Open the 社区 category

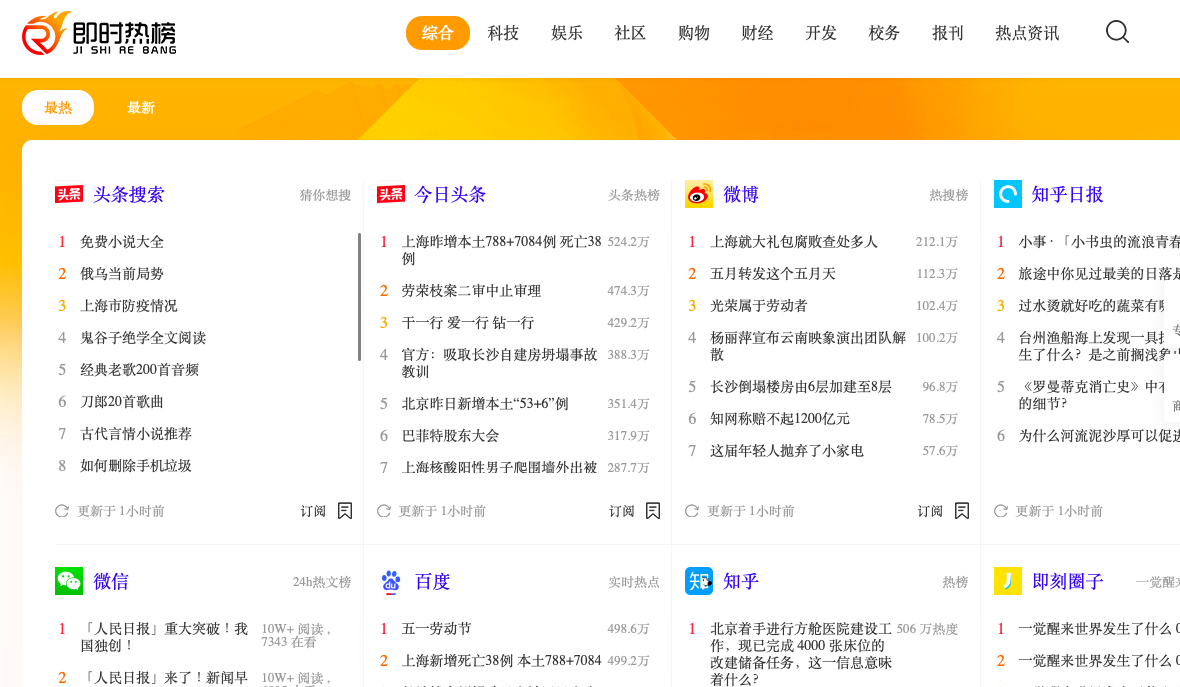tap(630, 33)
